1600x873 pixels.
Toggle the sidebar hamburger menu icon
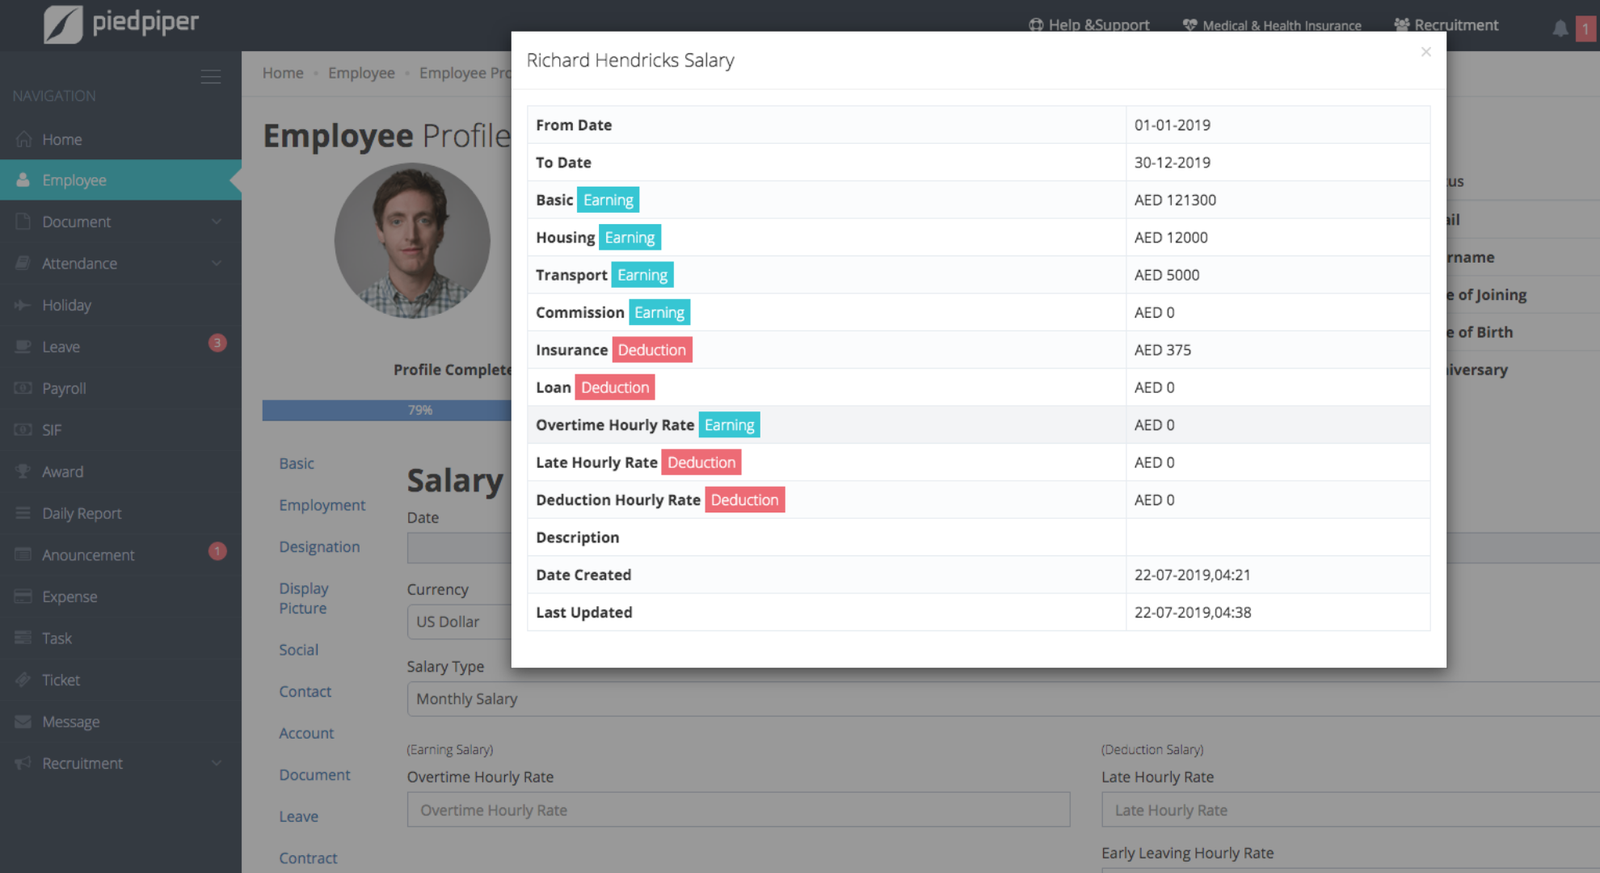(x=211, y=77)
